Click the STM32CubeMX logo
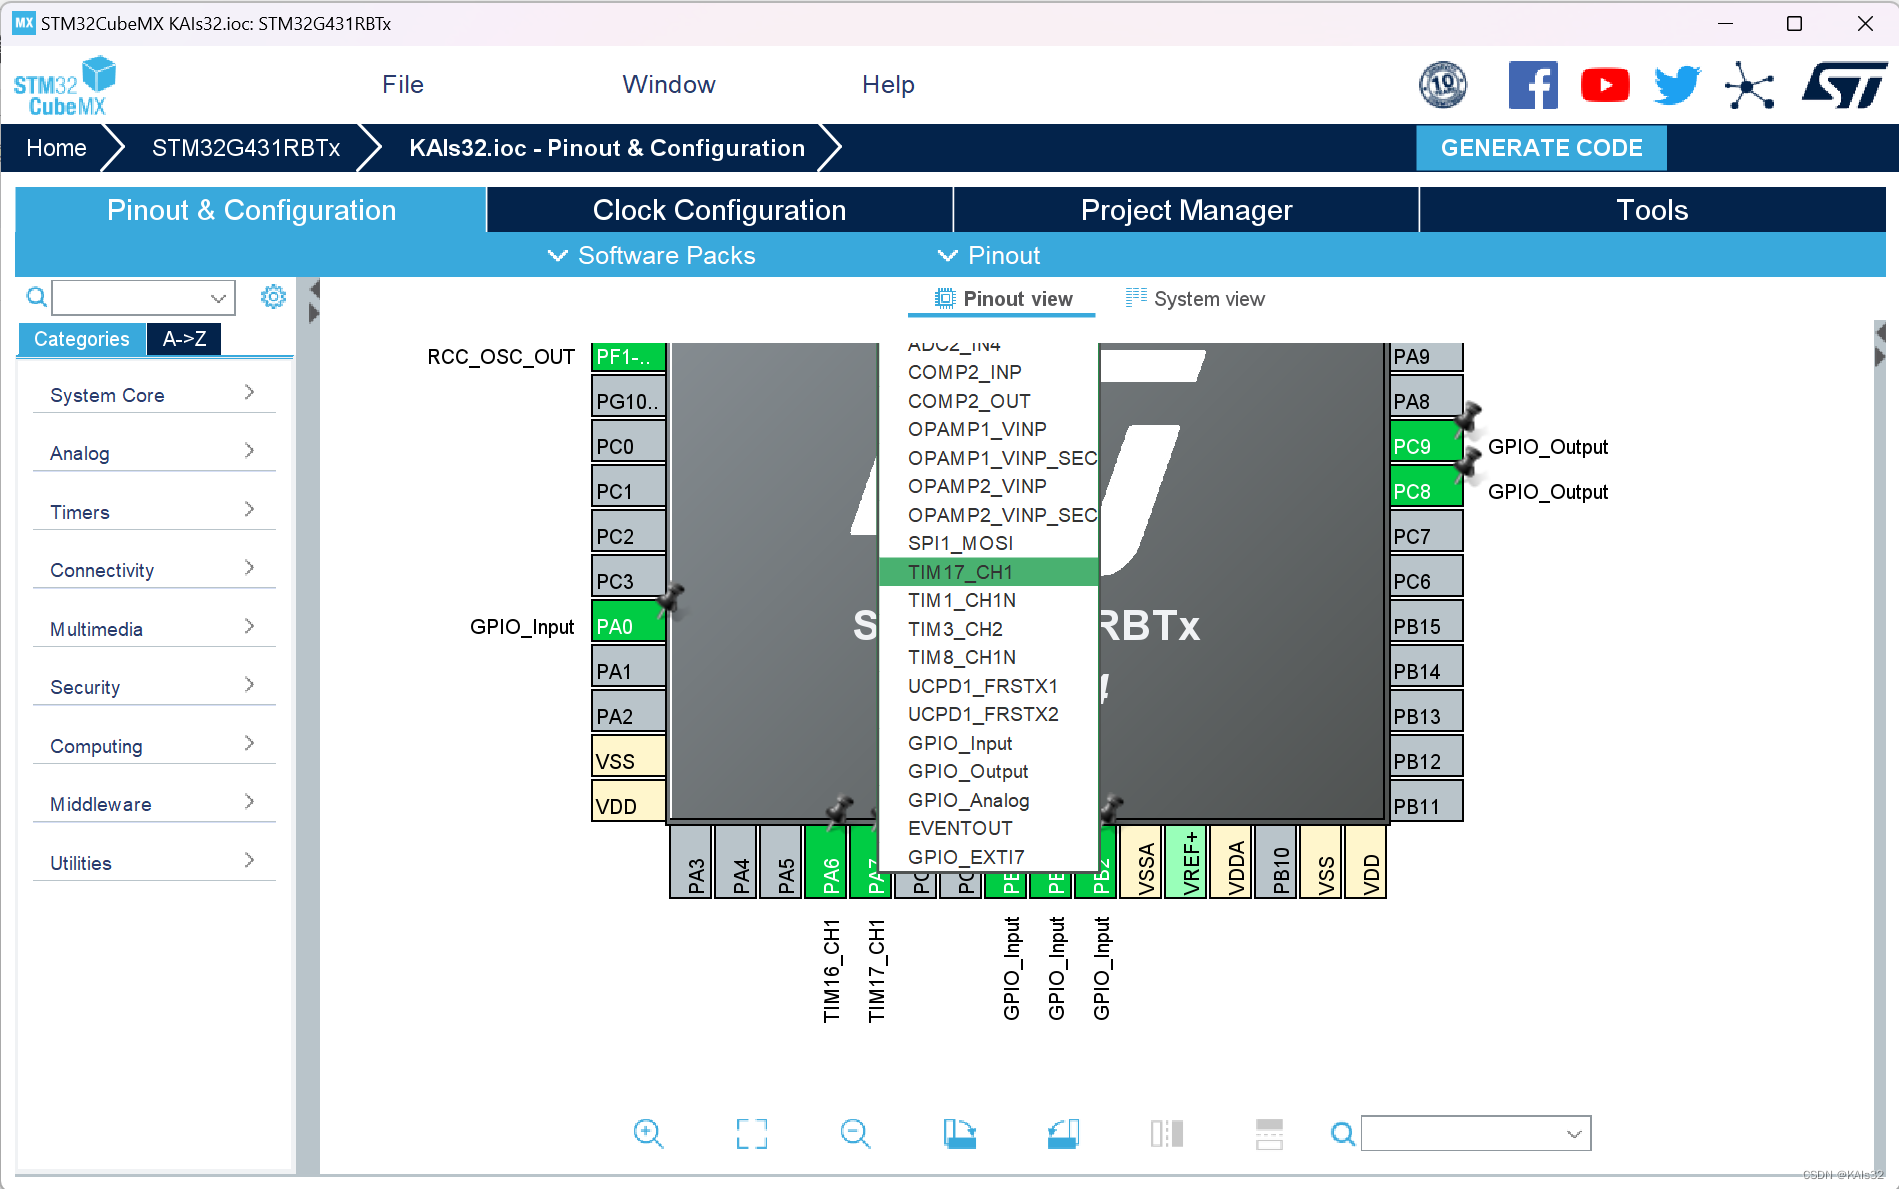 point(65,86)
